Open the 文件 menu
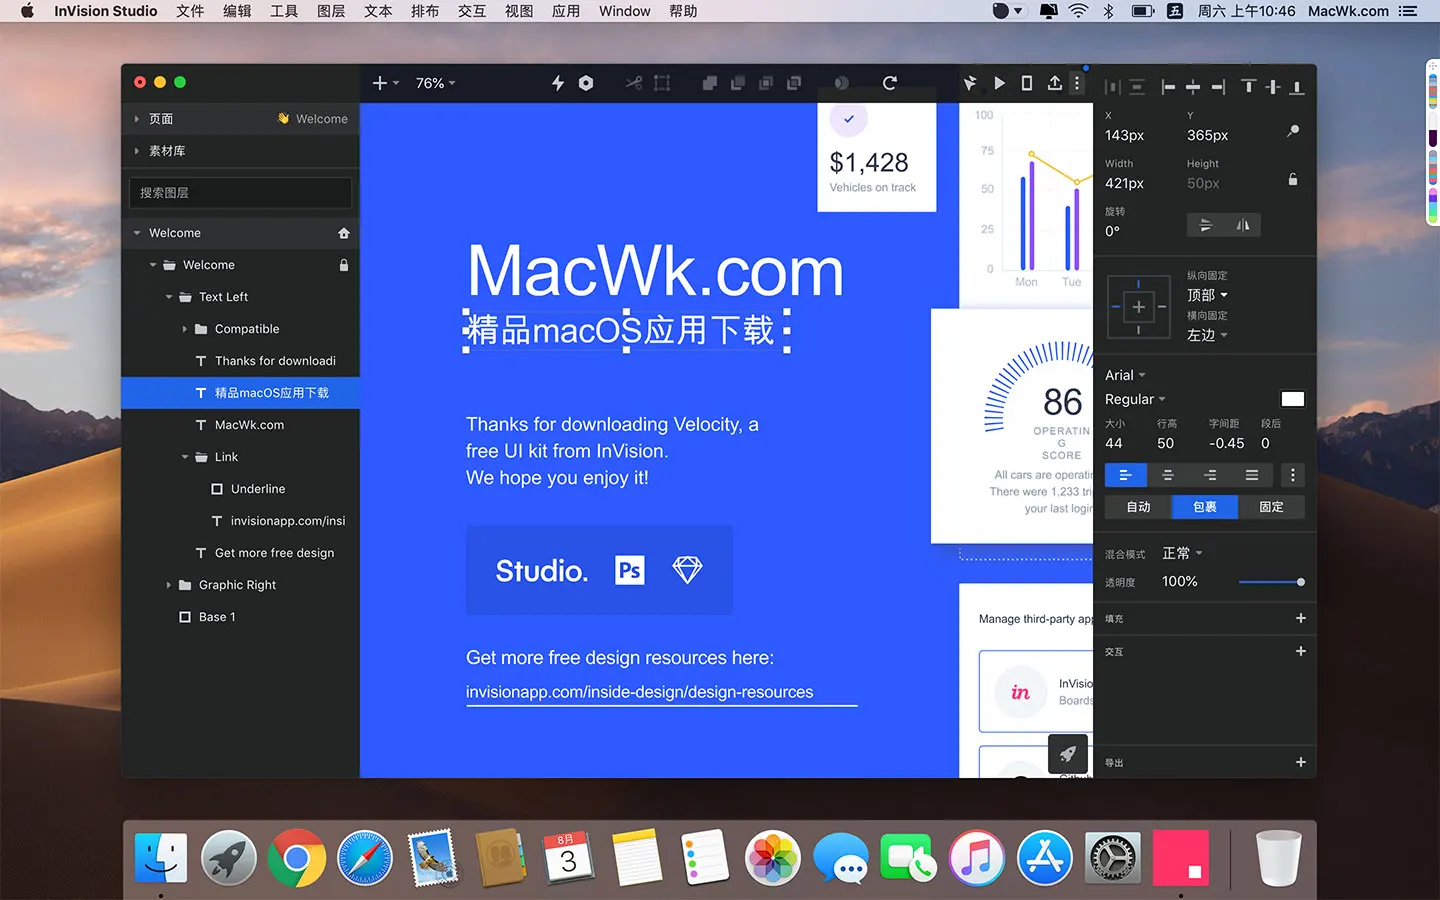The image size is (1440, 900). pyautogui.click(x=190, y=11)
